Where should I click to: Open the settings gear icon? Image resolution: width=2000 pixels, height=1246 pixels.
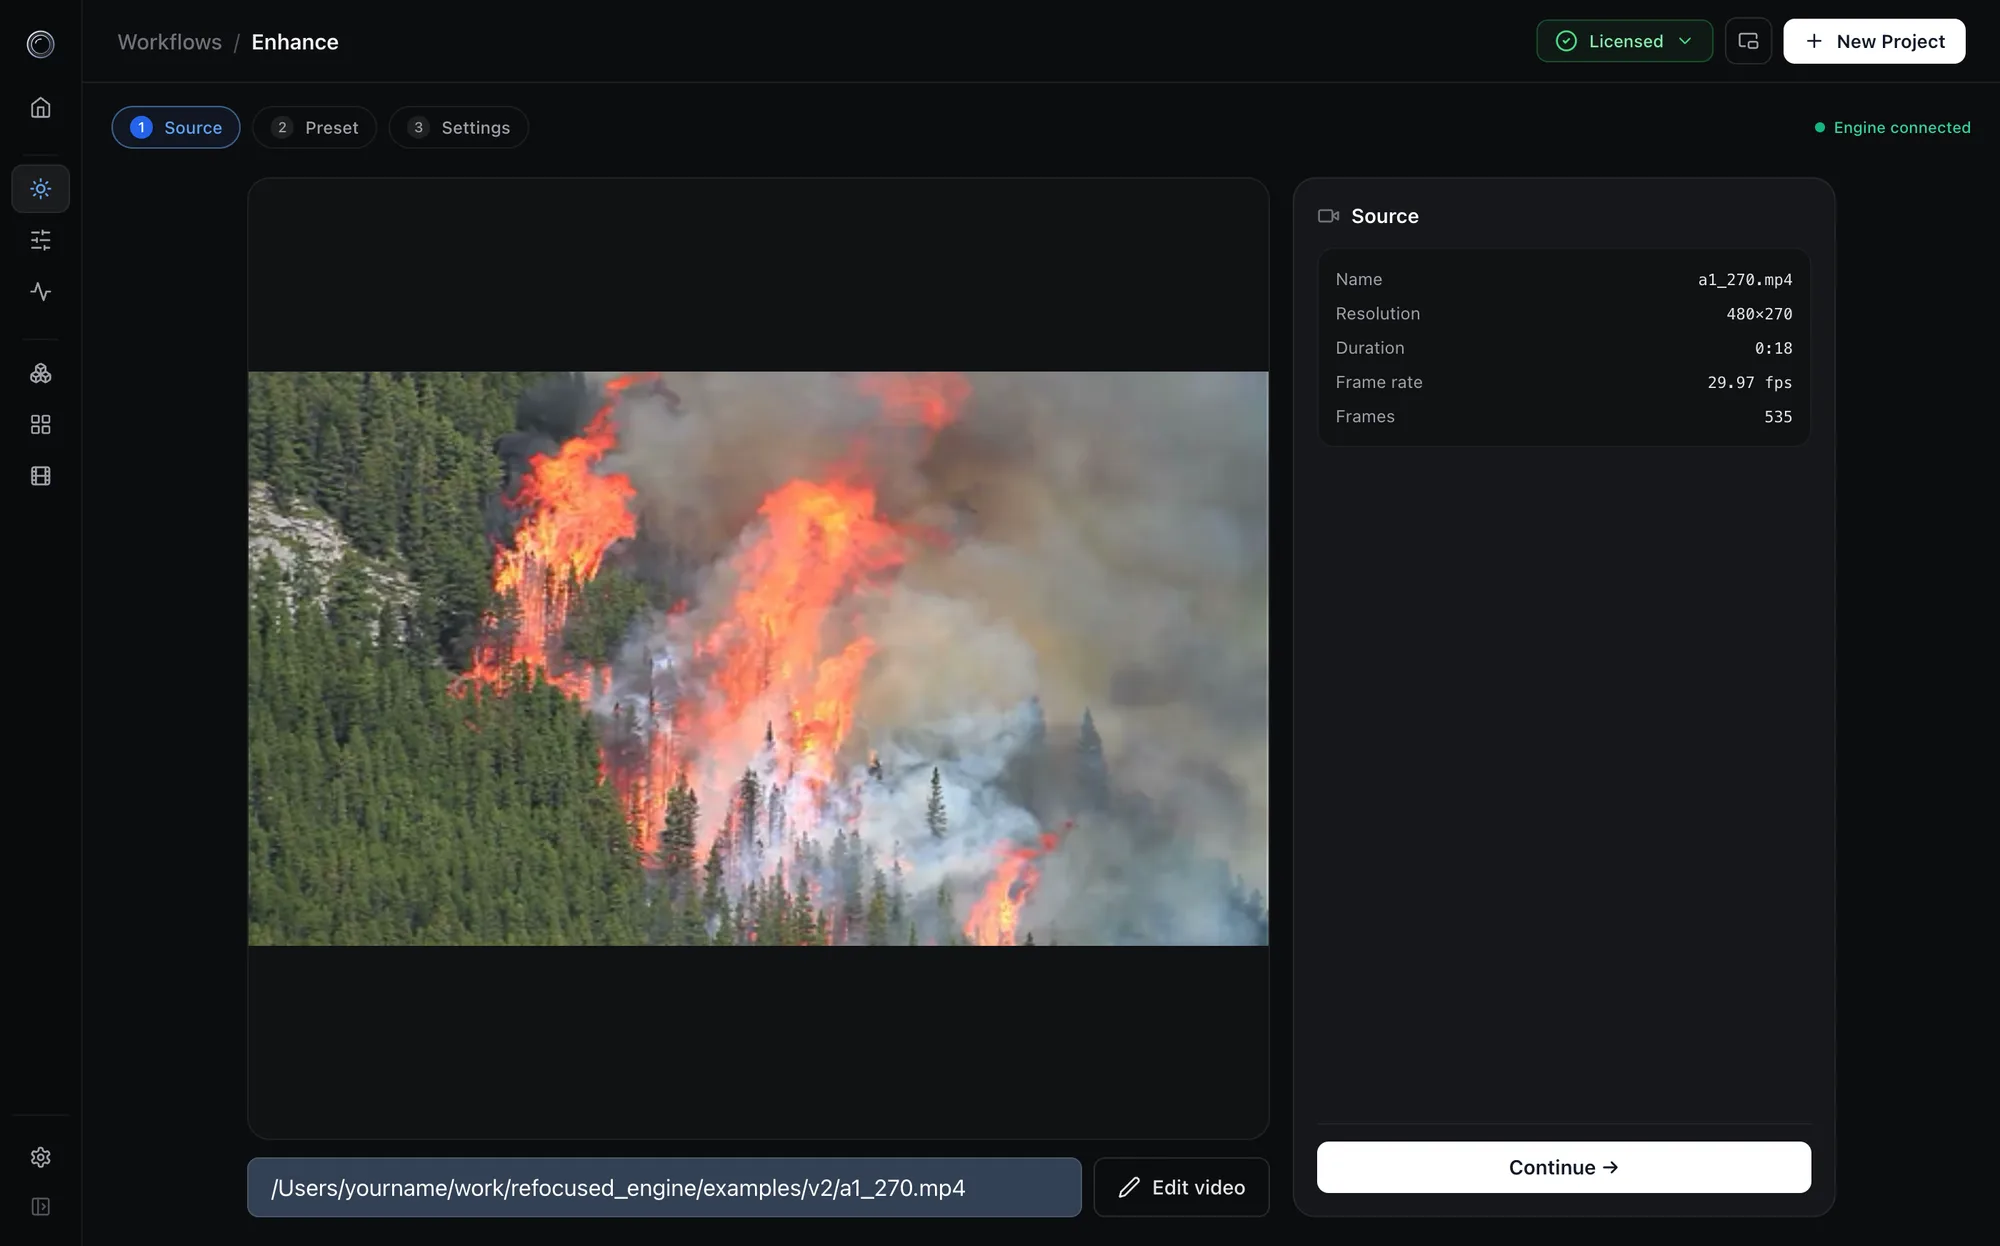point(40,1157)
